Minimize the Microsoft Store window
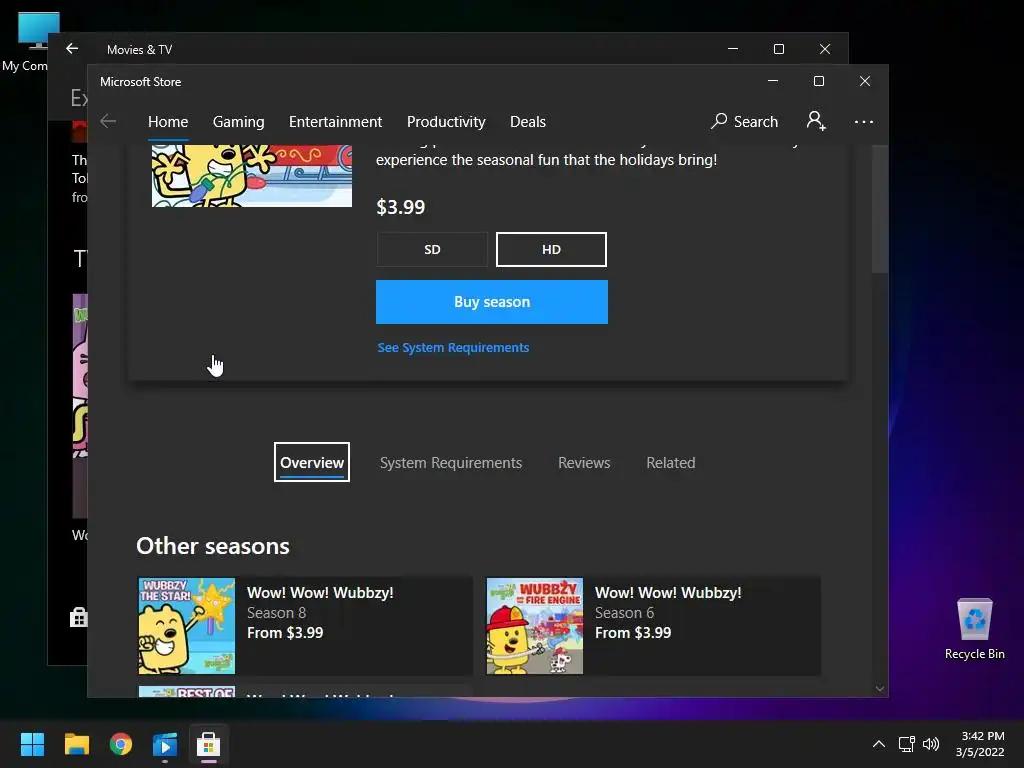This screenshot has width=1024, height=768. point(773,81)
